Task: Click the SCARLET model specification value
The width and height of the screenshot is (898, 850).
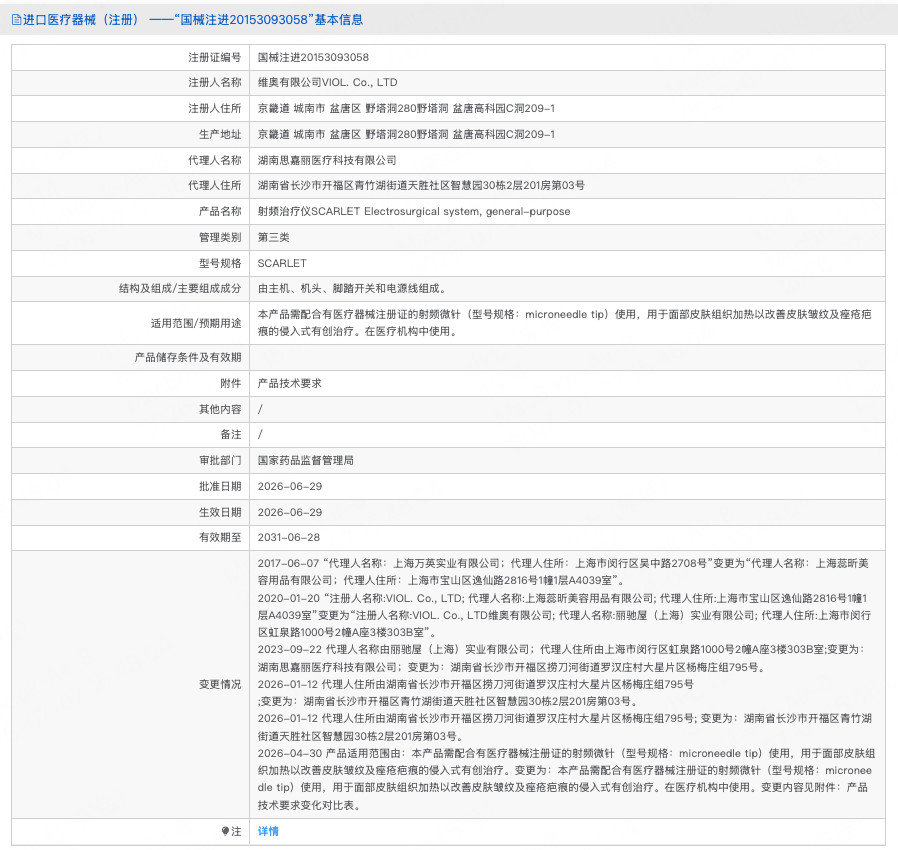Action: [282, 263]
